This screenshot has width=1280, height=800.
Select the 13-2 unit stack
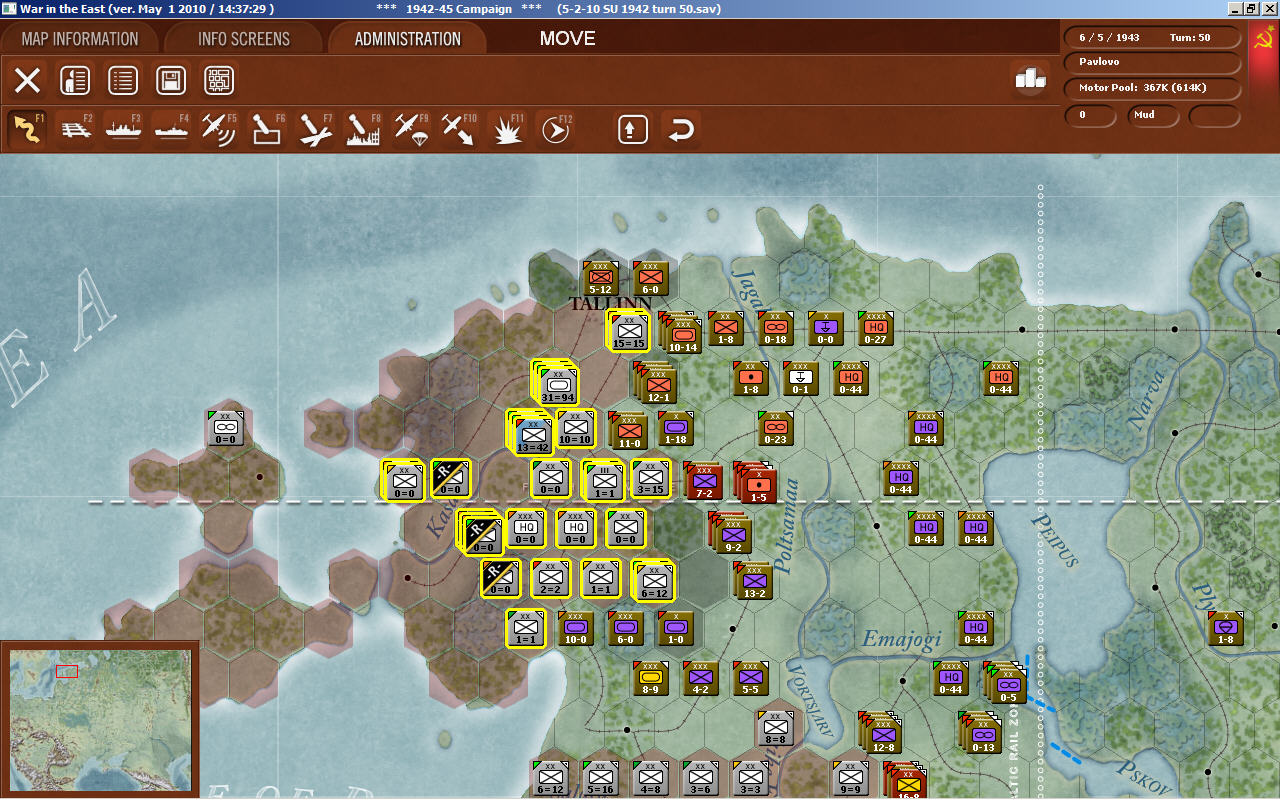(753, 581)
